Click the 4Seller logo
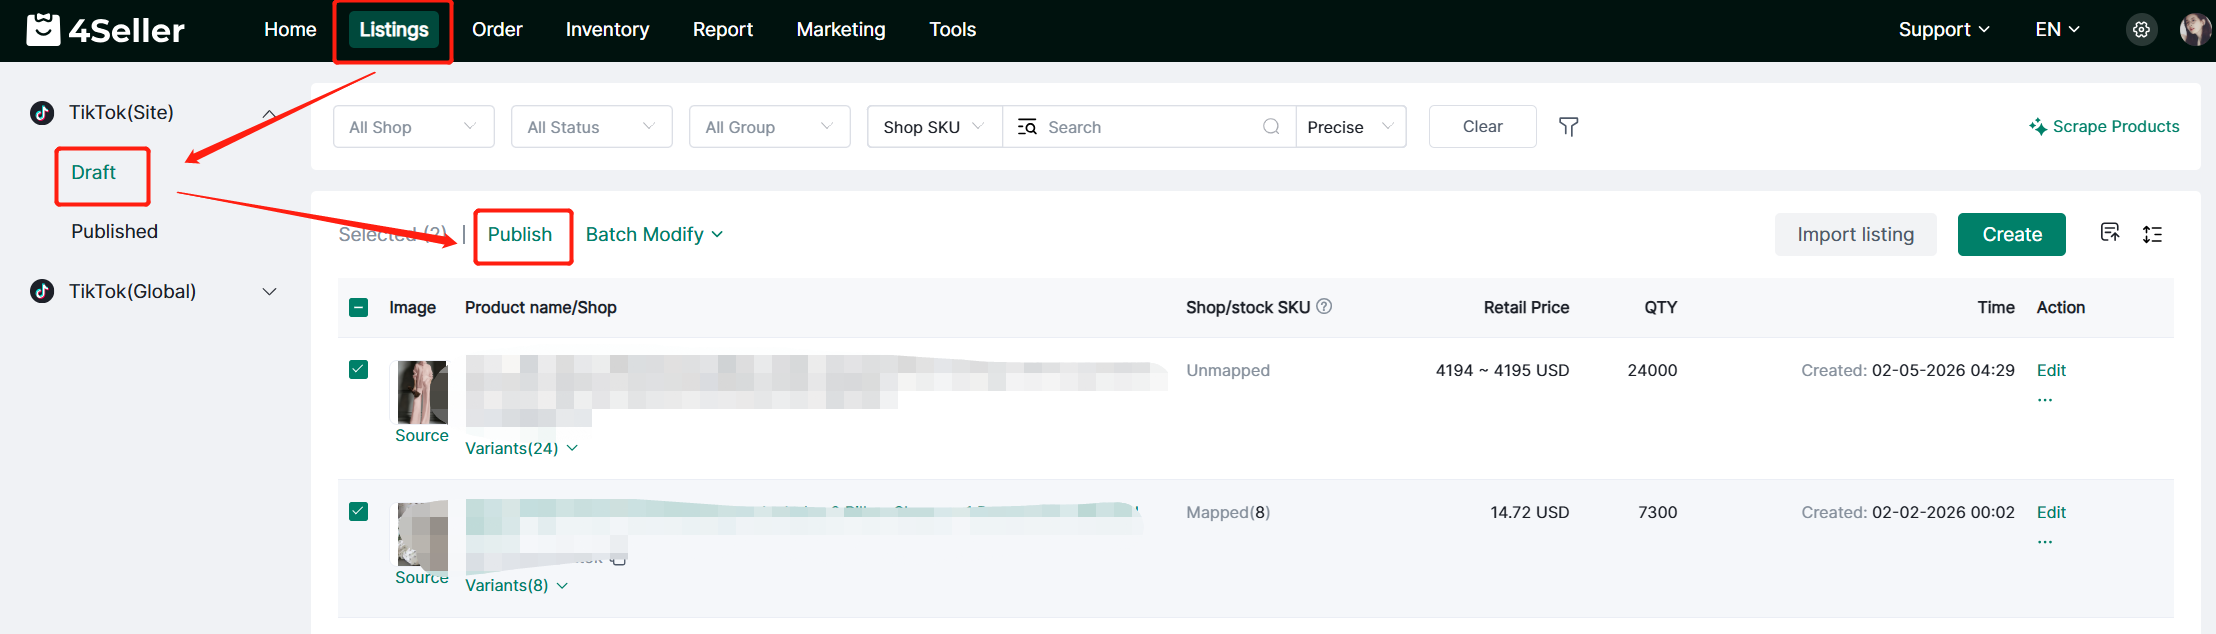The image size is (2216, 634). 106,30
